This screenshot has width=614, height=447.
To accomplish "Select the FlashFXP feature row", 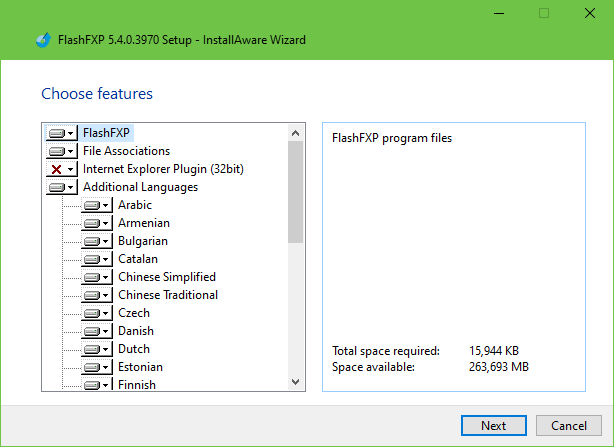I will [x=106, y=133].
